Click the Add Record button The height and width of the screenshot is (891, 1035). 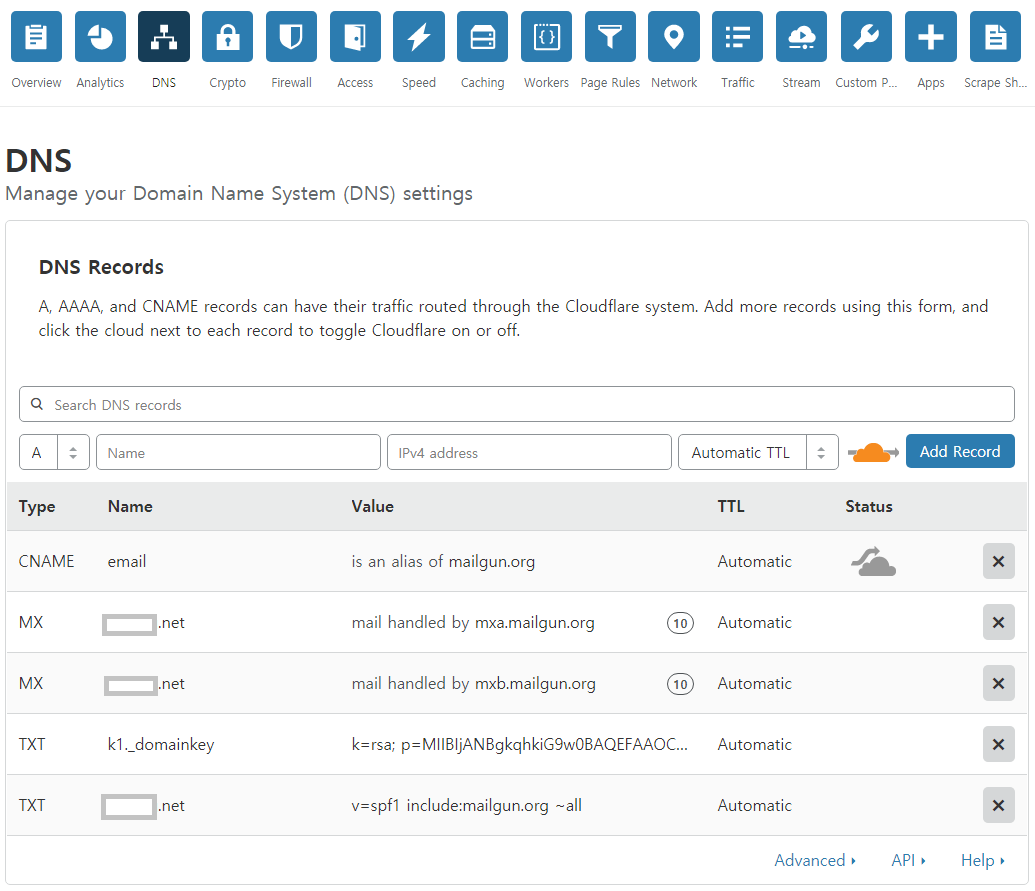tap(960, 451)
